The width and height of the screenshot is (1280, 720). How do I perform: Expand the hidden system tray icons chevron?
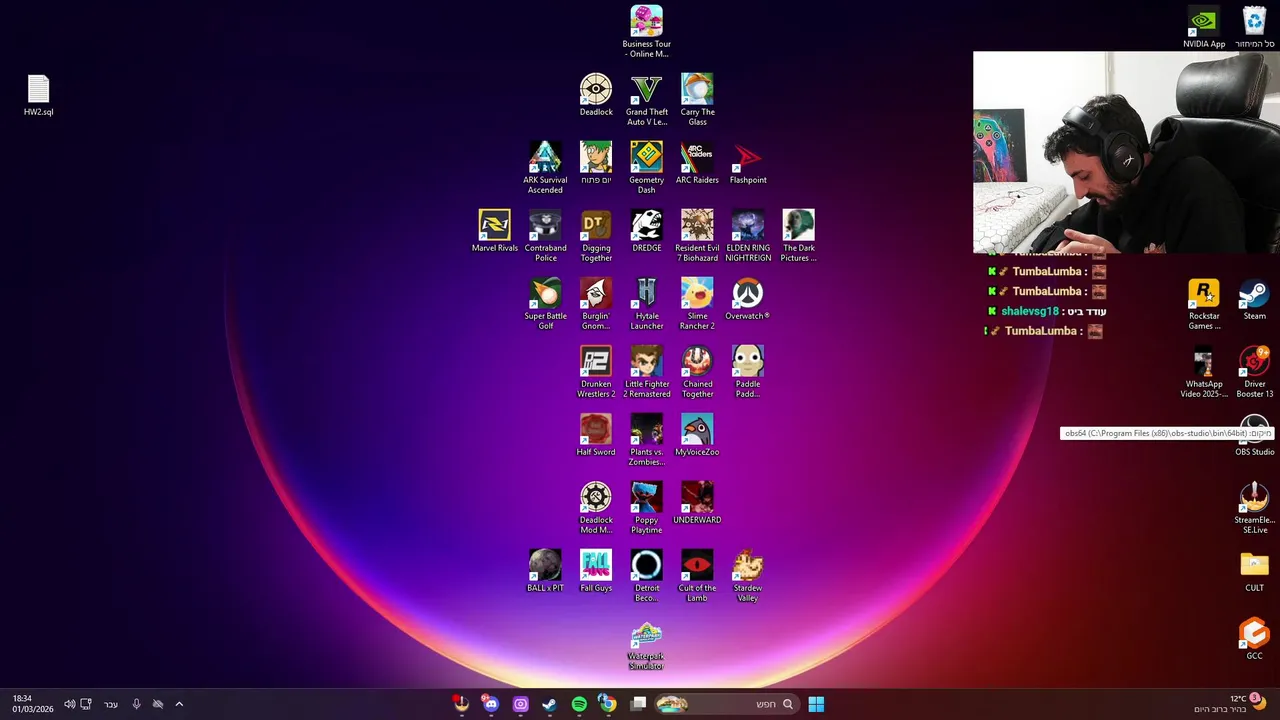click(x=179, y=704)
